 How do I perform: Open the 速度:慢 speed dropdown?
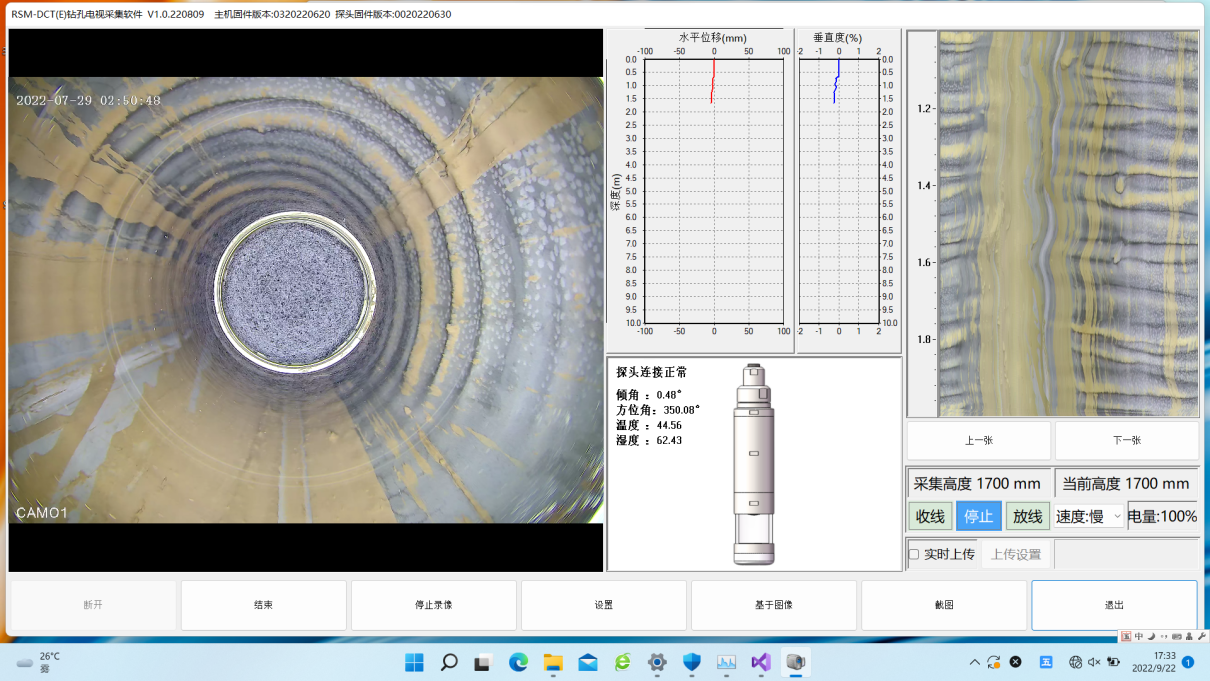click(x=1089, y=516)
